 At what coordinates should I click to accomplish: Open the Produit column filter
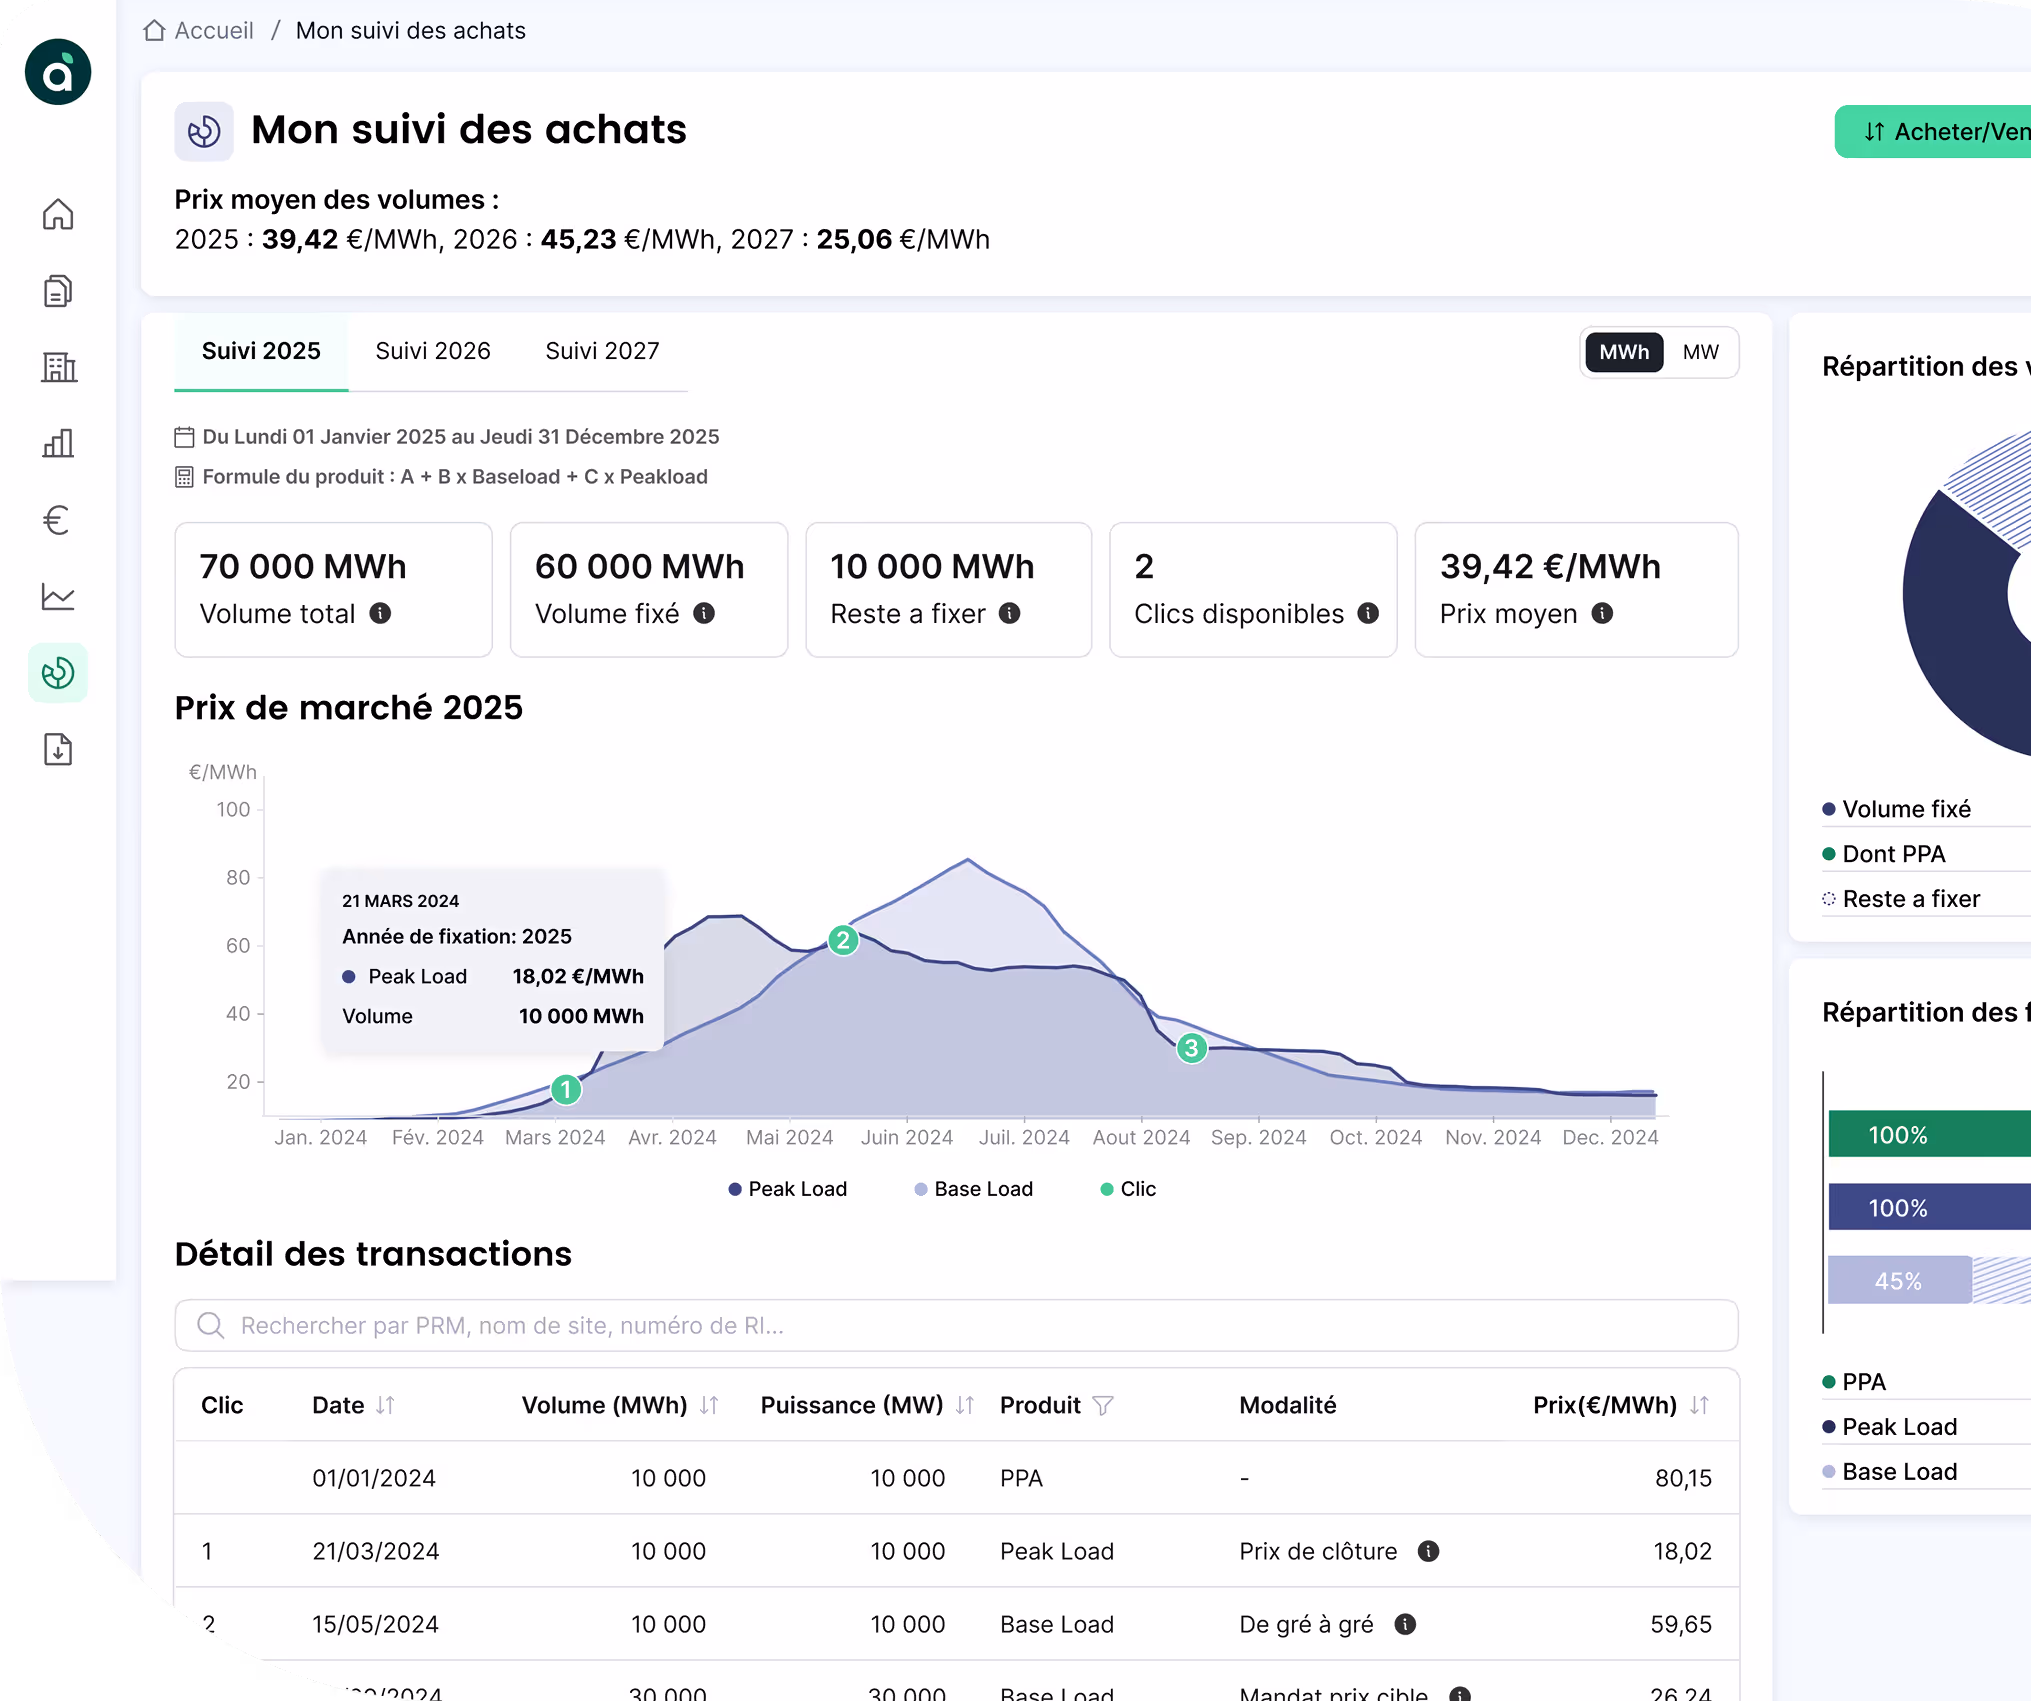[x=1103, y=1405]
